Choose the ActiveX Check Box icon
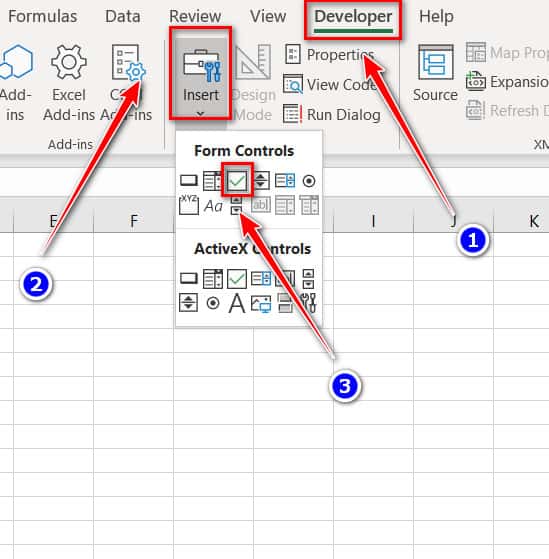This screenshot has width=549, height=559. [x=237, y=278]
